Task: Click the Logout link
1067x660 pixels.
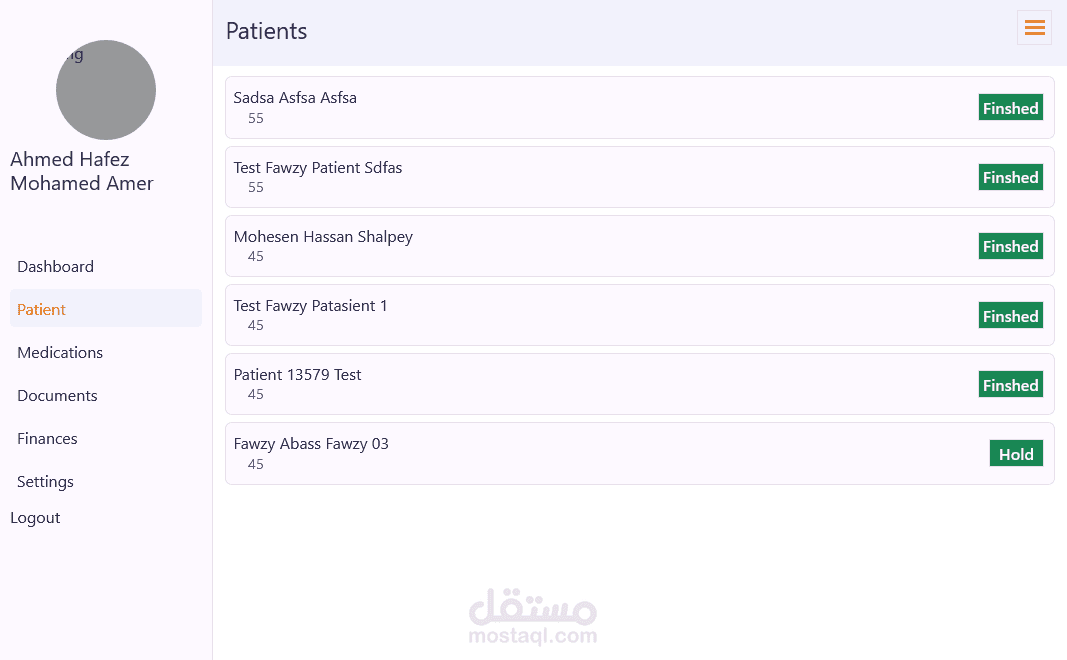Action: pyautogui.click(x=35, y=518)
